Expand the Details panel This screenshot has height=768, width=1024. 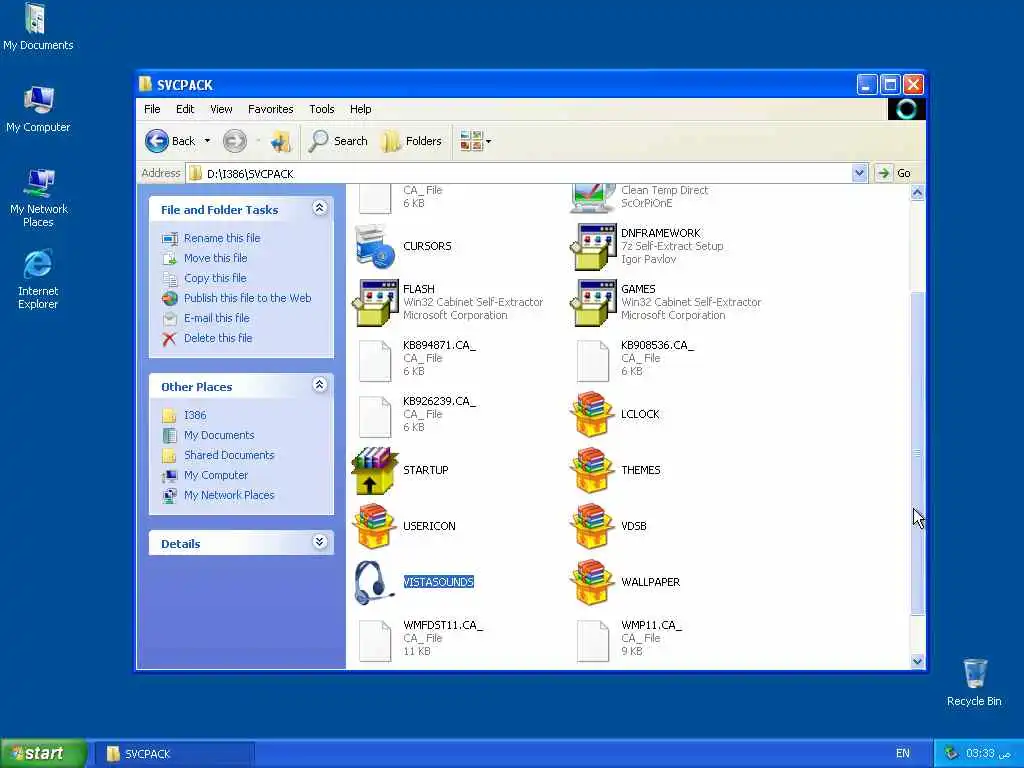coord(319,541)
